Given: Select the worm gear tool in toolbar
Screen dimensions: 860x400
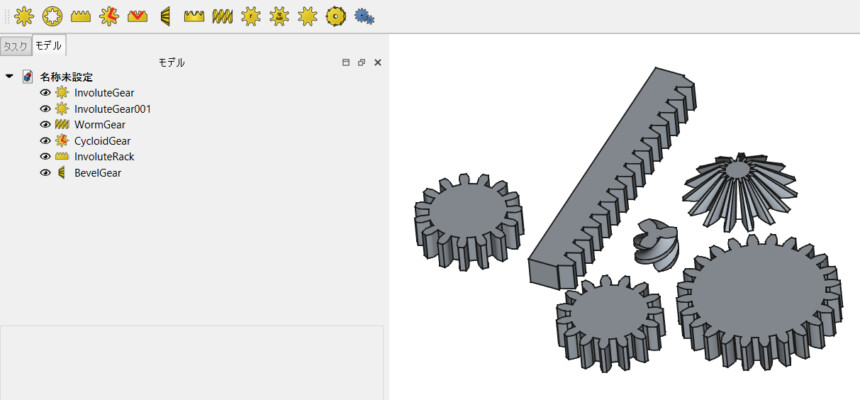Looking at the screenshot, I should 222,16.
